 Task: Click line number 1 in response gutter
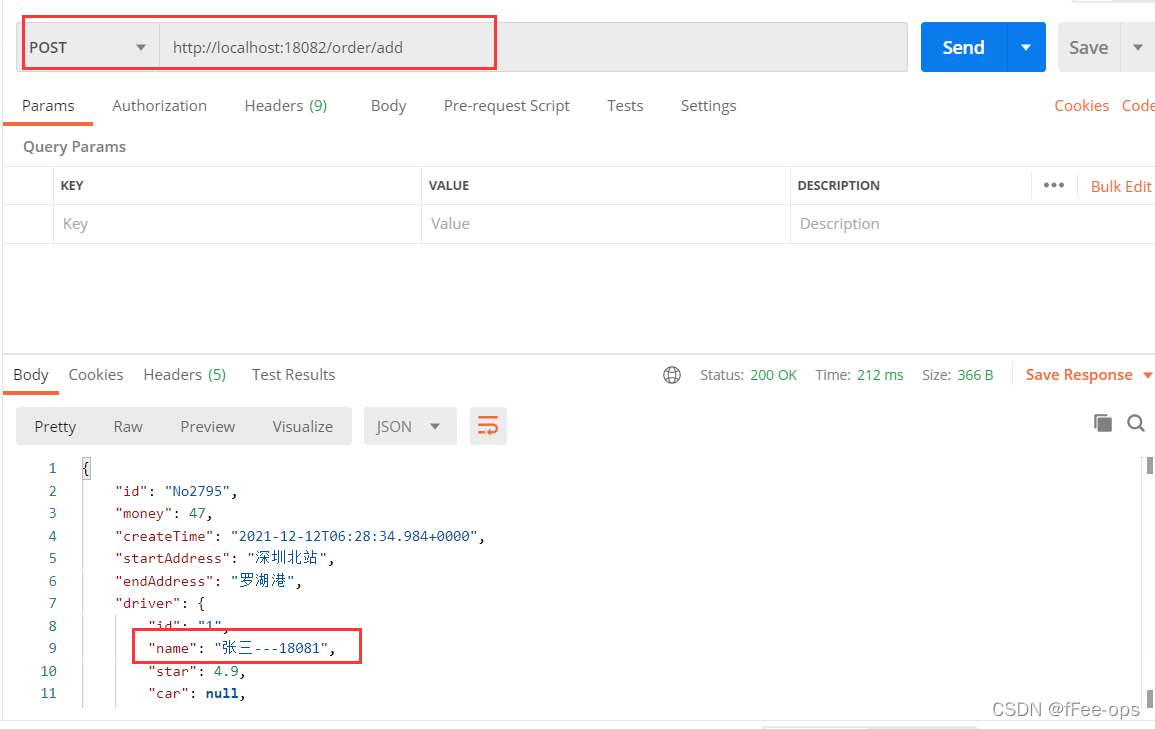(x=52, y=468)
